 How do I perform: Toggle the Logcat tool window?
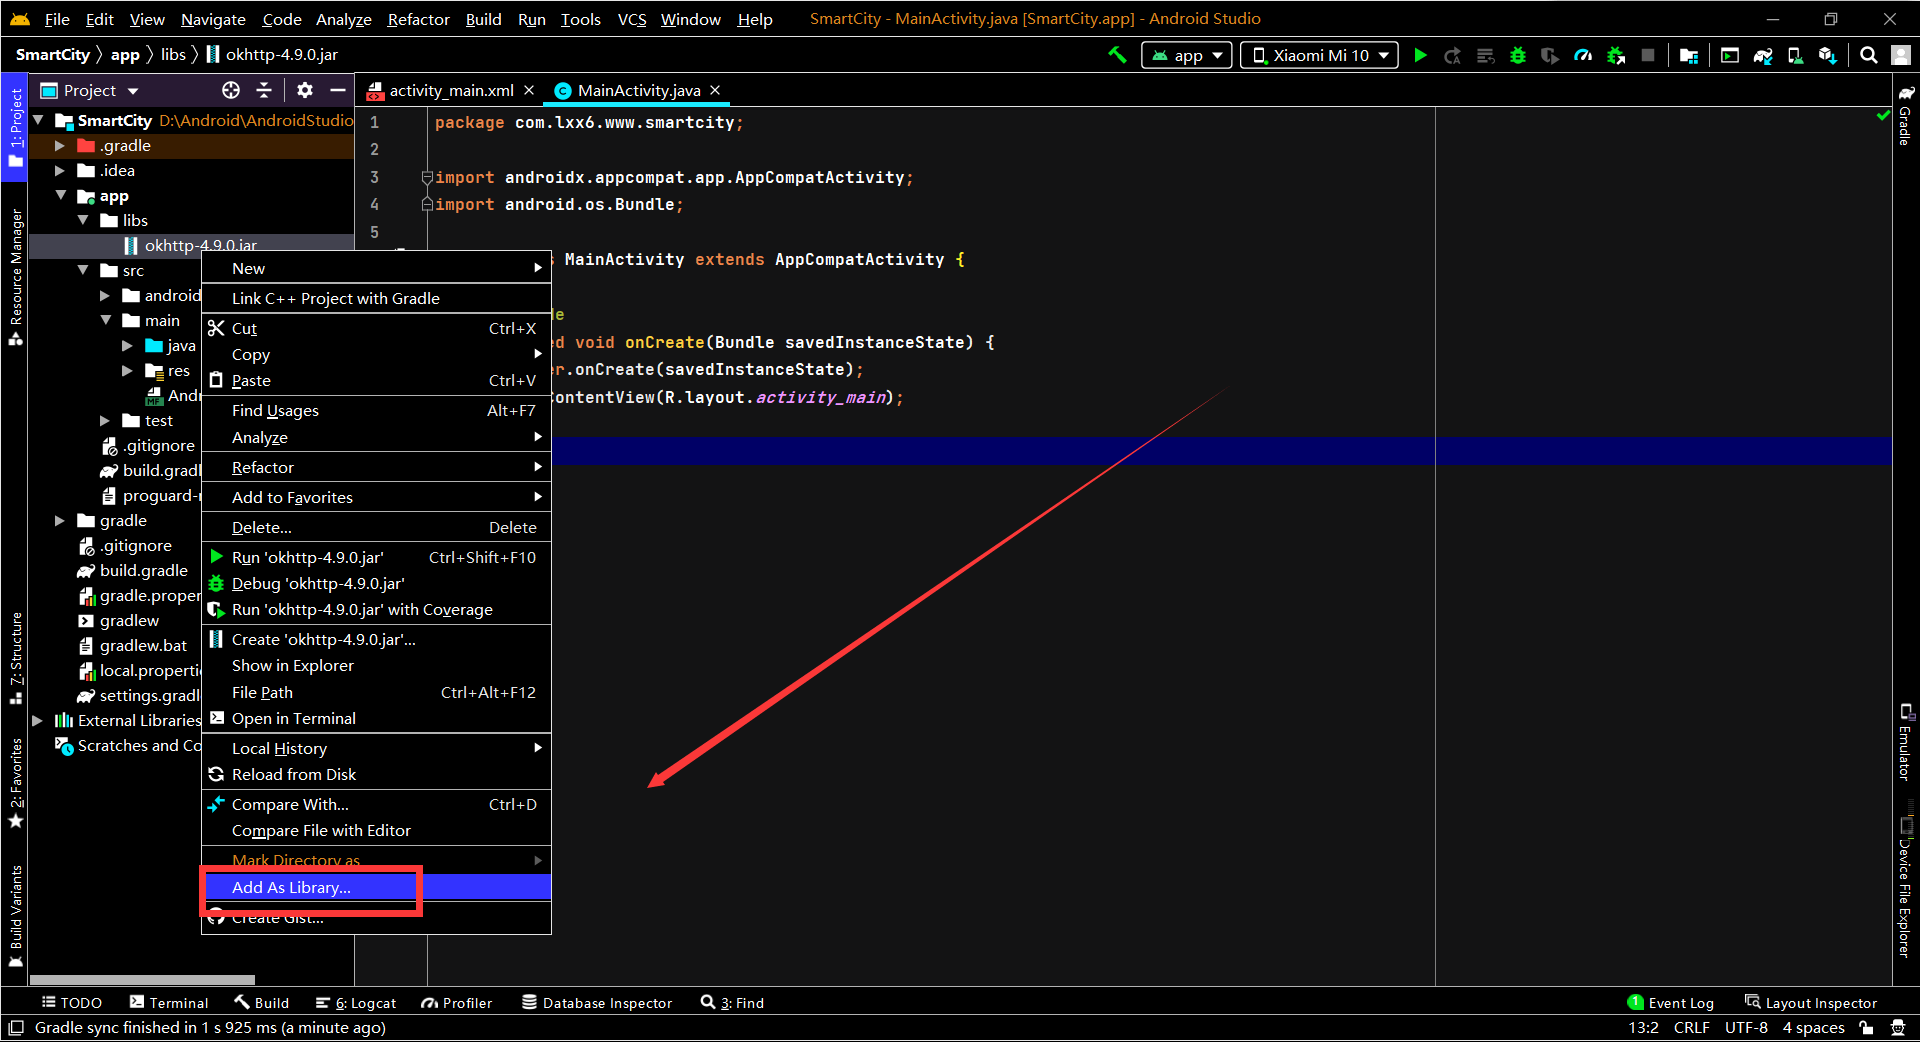356,1002
